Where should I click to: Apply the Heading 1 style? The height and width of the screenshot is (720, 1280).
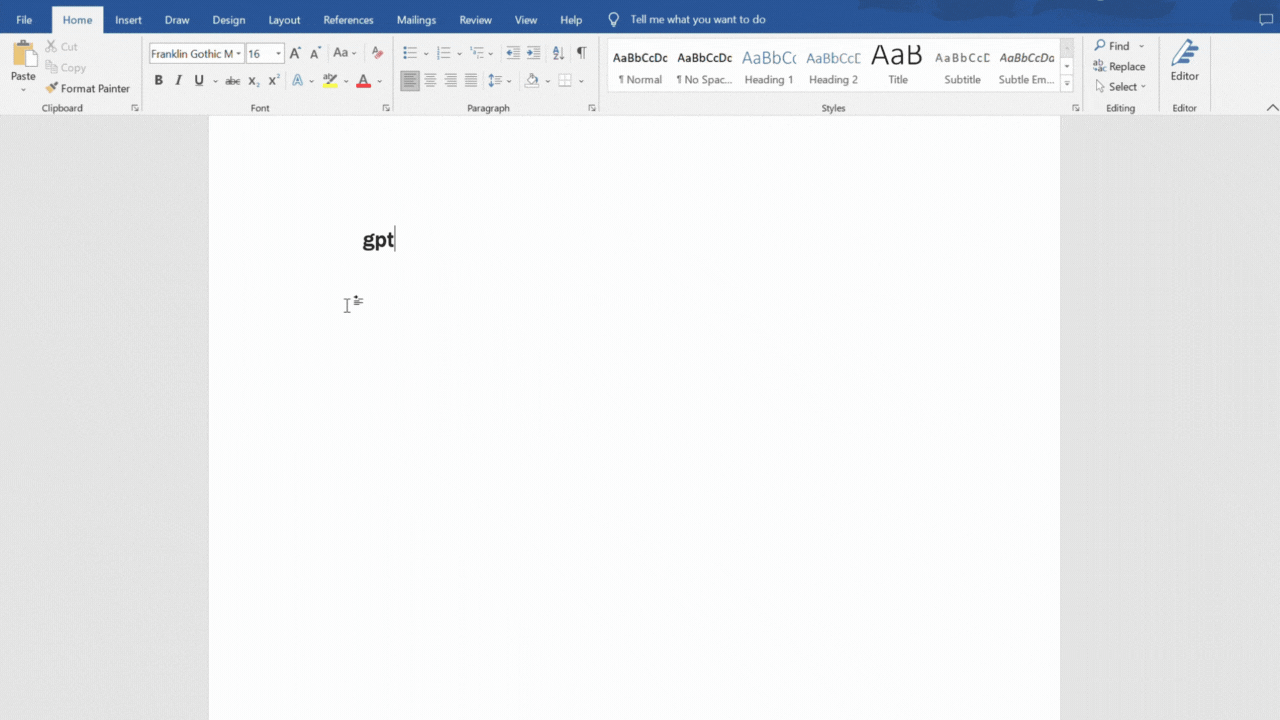(x=769, y=66)
